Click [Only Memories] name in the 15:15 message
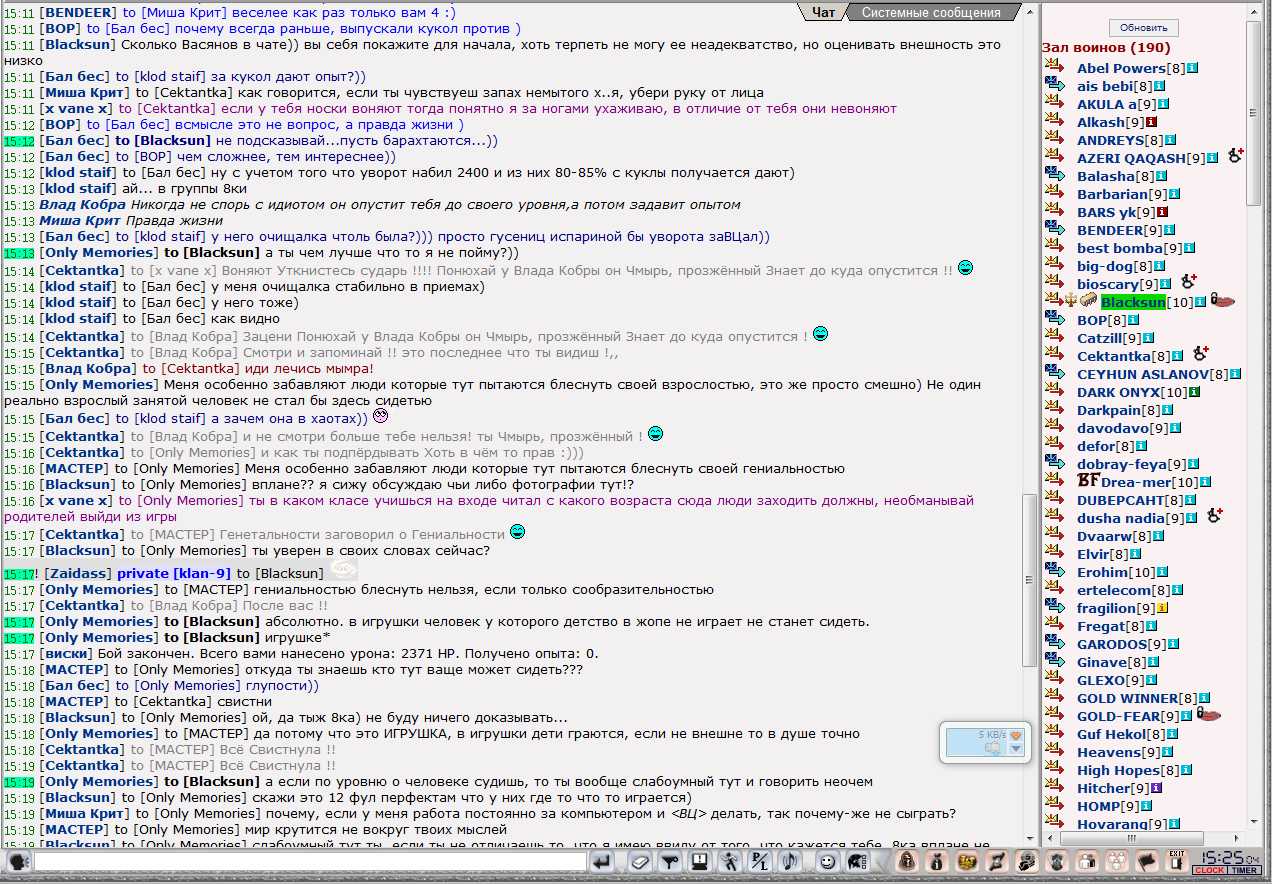 [99, 385]
